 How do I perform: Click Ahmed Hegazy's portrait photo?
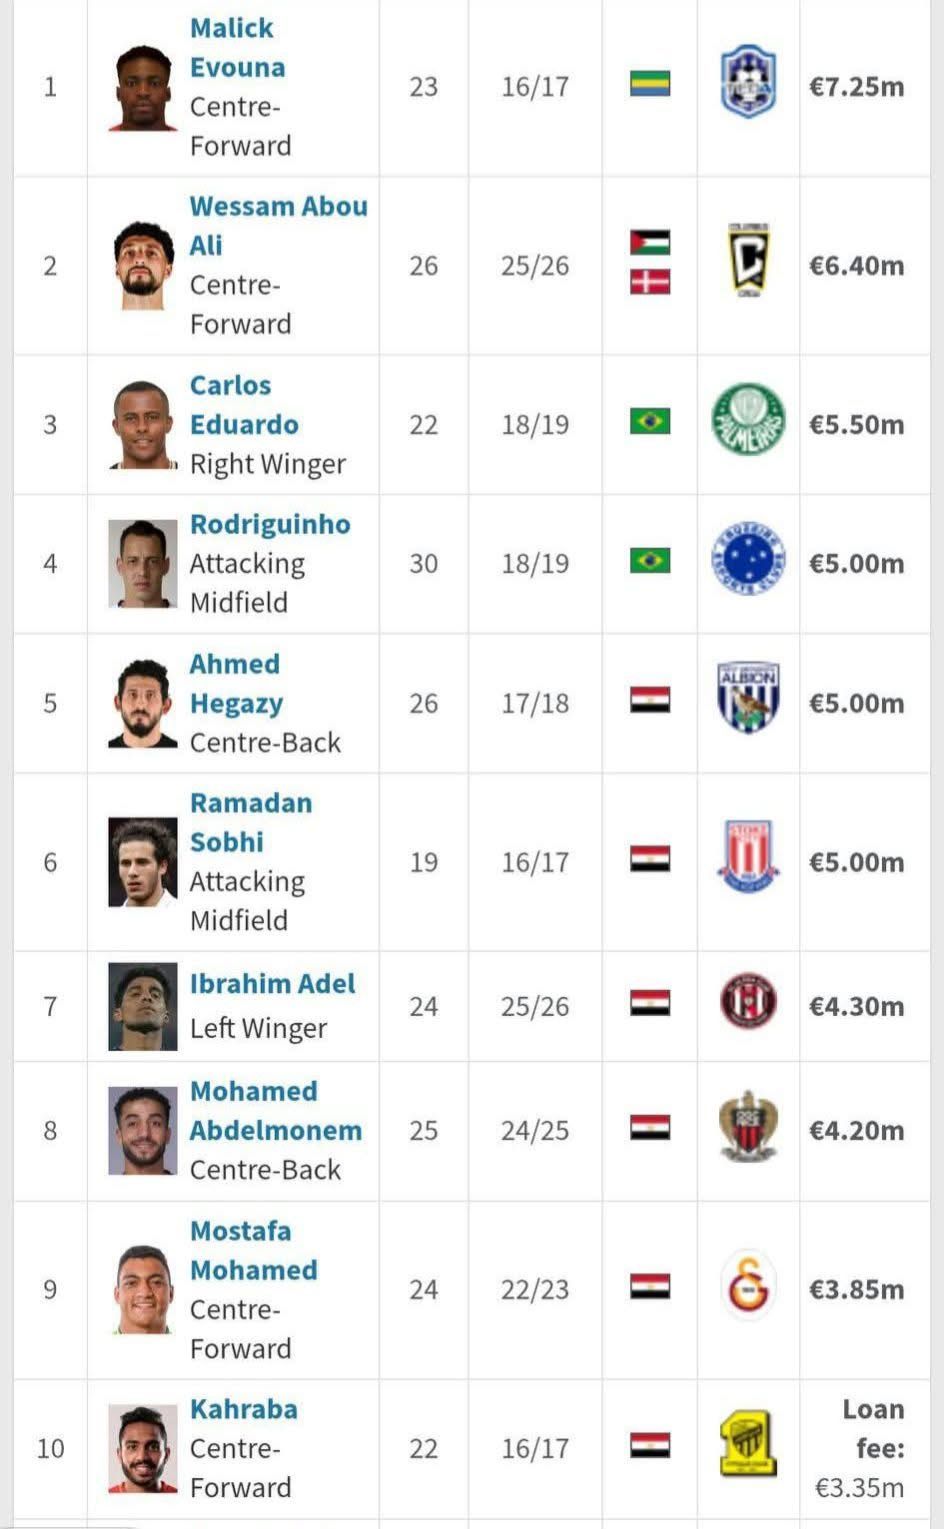point(142,703)
